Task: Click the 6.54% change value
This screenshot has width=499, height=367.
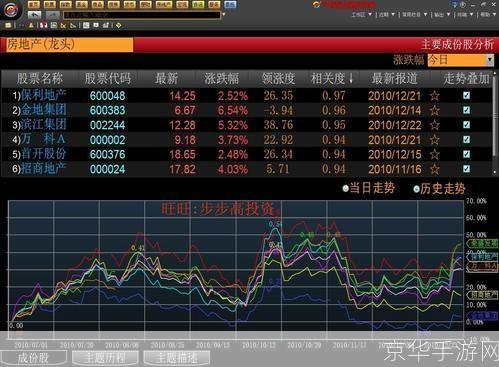Action: pos(233,111)
